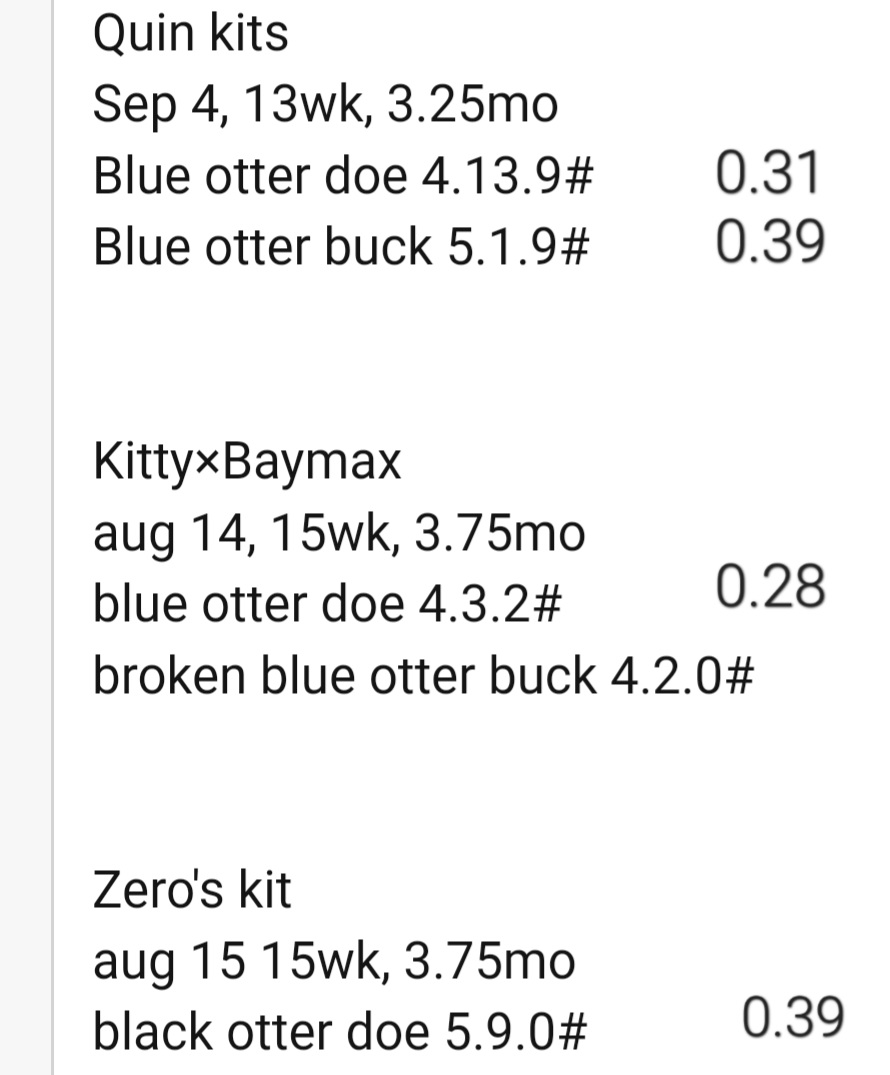Screen dimensions: 890x1075
Task: Click 'blue otter doe 4.3.2#' line
Action: click(x=327, y=605)
